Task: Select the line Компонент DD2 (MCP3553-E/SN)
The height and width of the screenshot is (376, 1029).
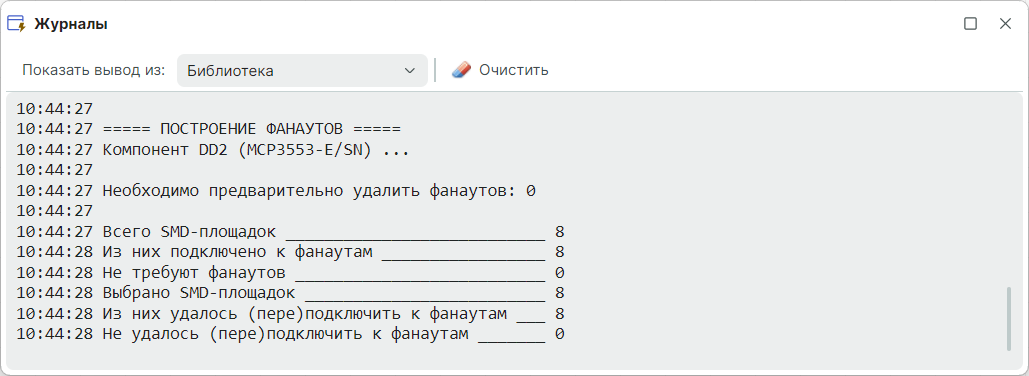Action: 213,150
